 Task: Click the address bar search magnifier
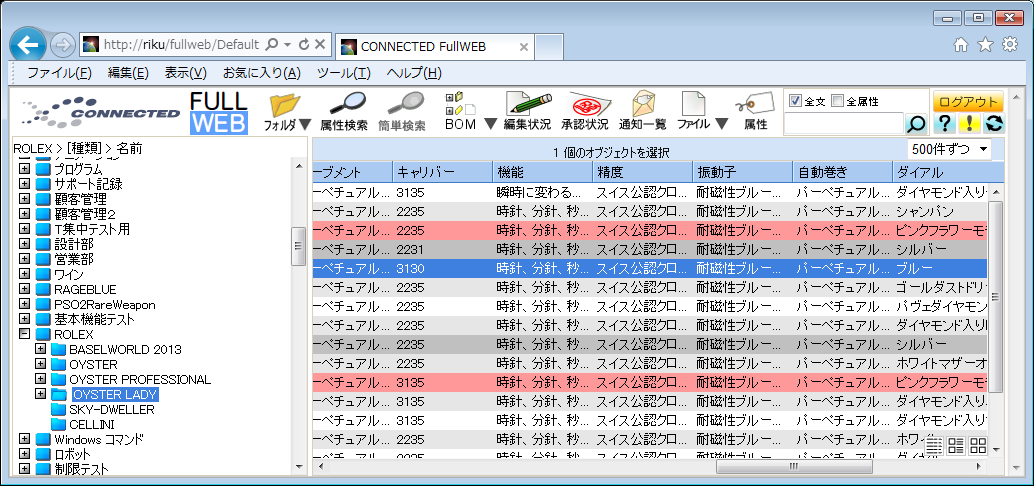271,45
